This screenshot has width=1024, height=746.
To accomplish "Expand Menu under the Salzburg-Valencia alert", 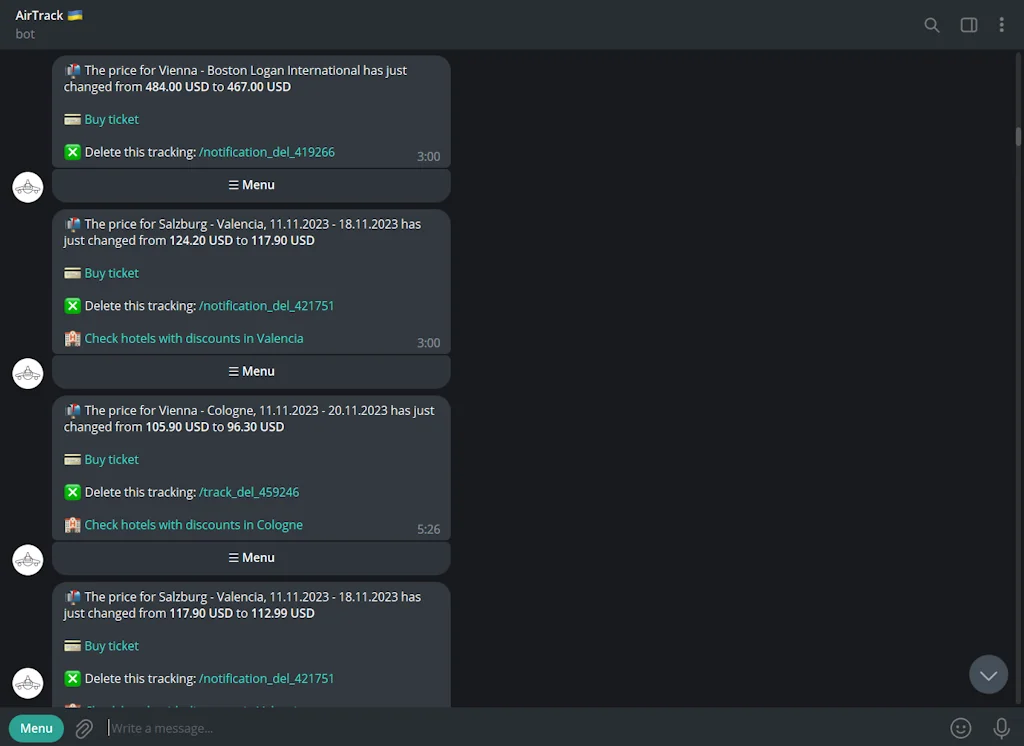I will pyautogui.click(x=251, y=371).
